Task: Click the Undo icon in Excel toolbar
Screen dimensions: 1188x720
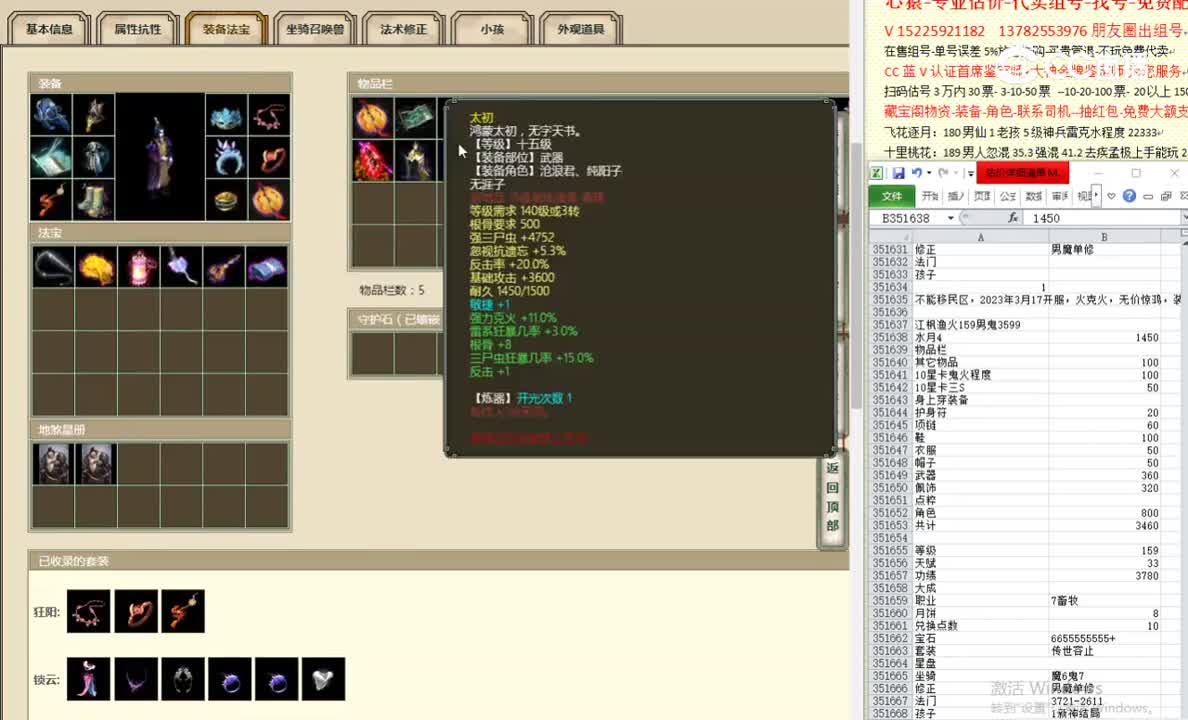Action: tap(917, 173)
